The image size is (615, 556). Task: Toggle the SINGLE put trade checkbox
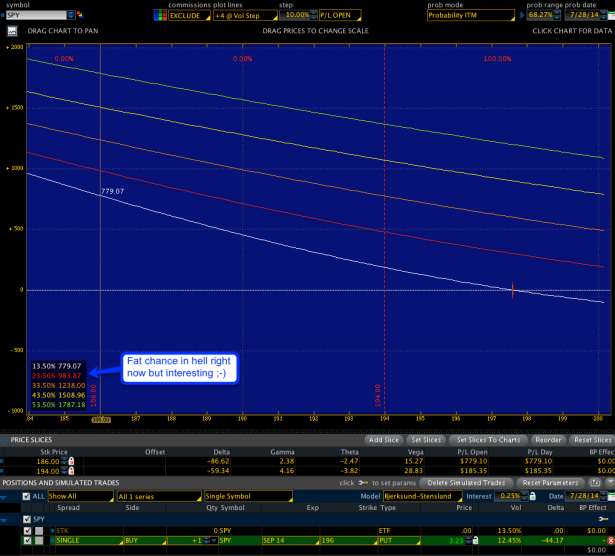pos(26,540)
